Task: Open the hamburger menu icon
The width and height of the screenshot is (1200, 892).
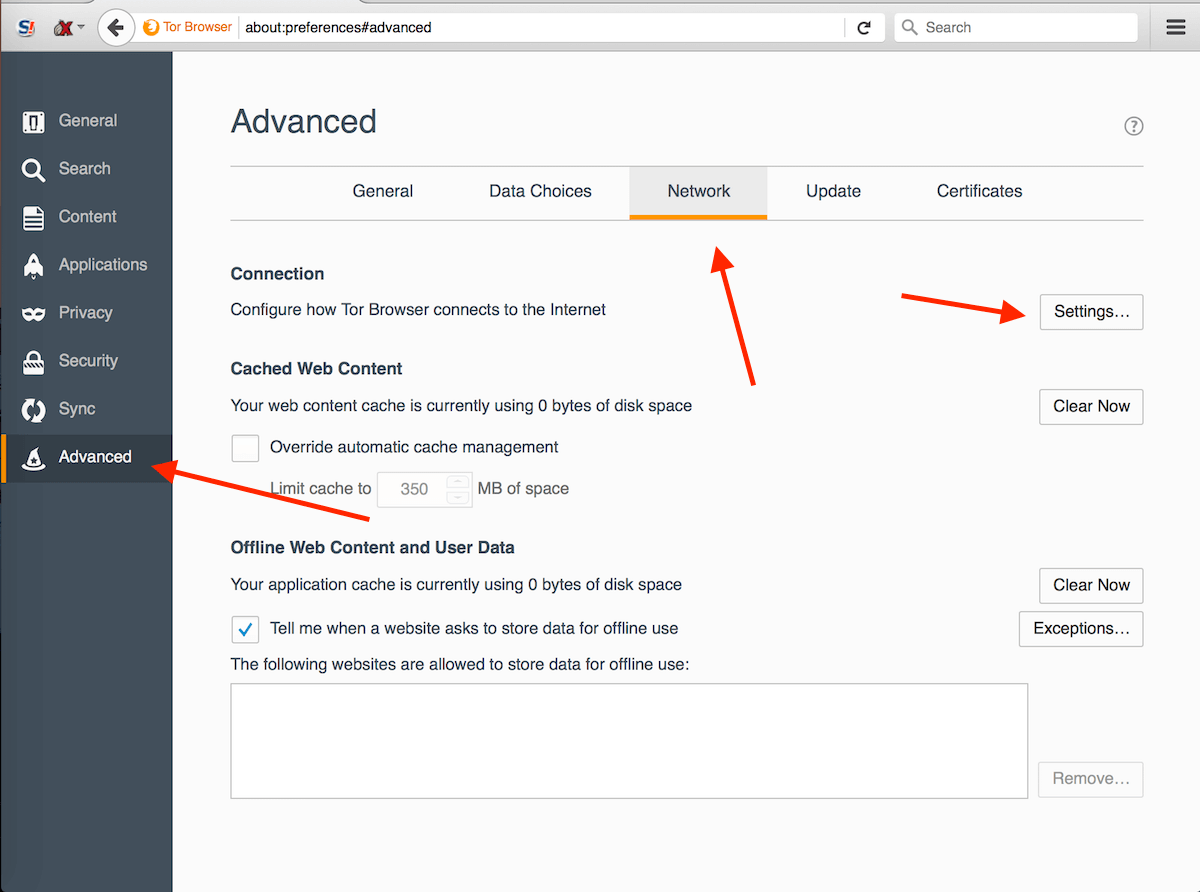Action: coord(1176,27)
